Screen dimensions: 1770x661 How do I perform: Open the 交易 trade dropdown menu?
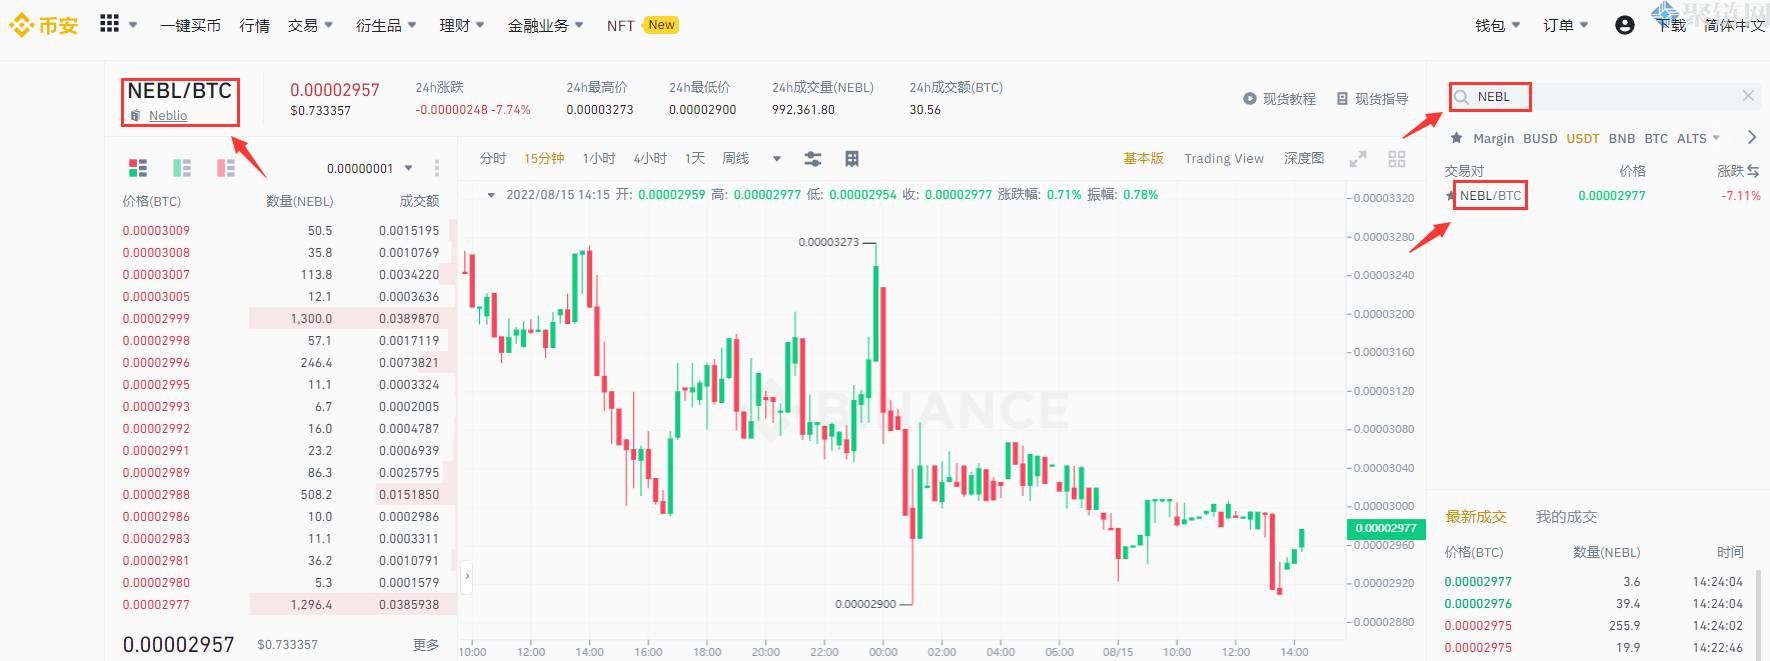coord(310,25)
